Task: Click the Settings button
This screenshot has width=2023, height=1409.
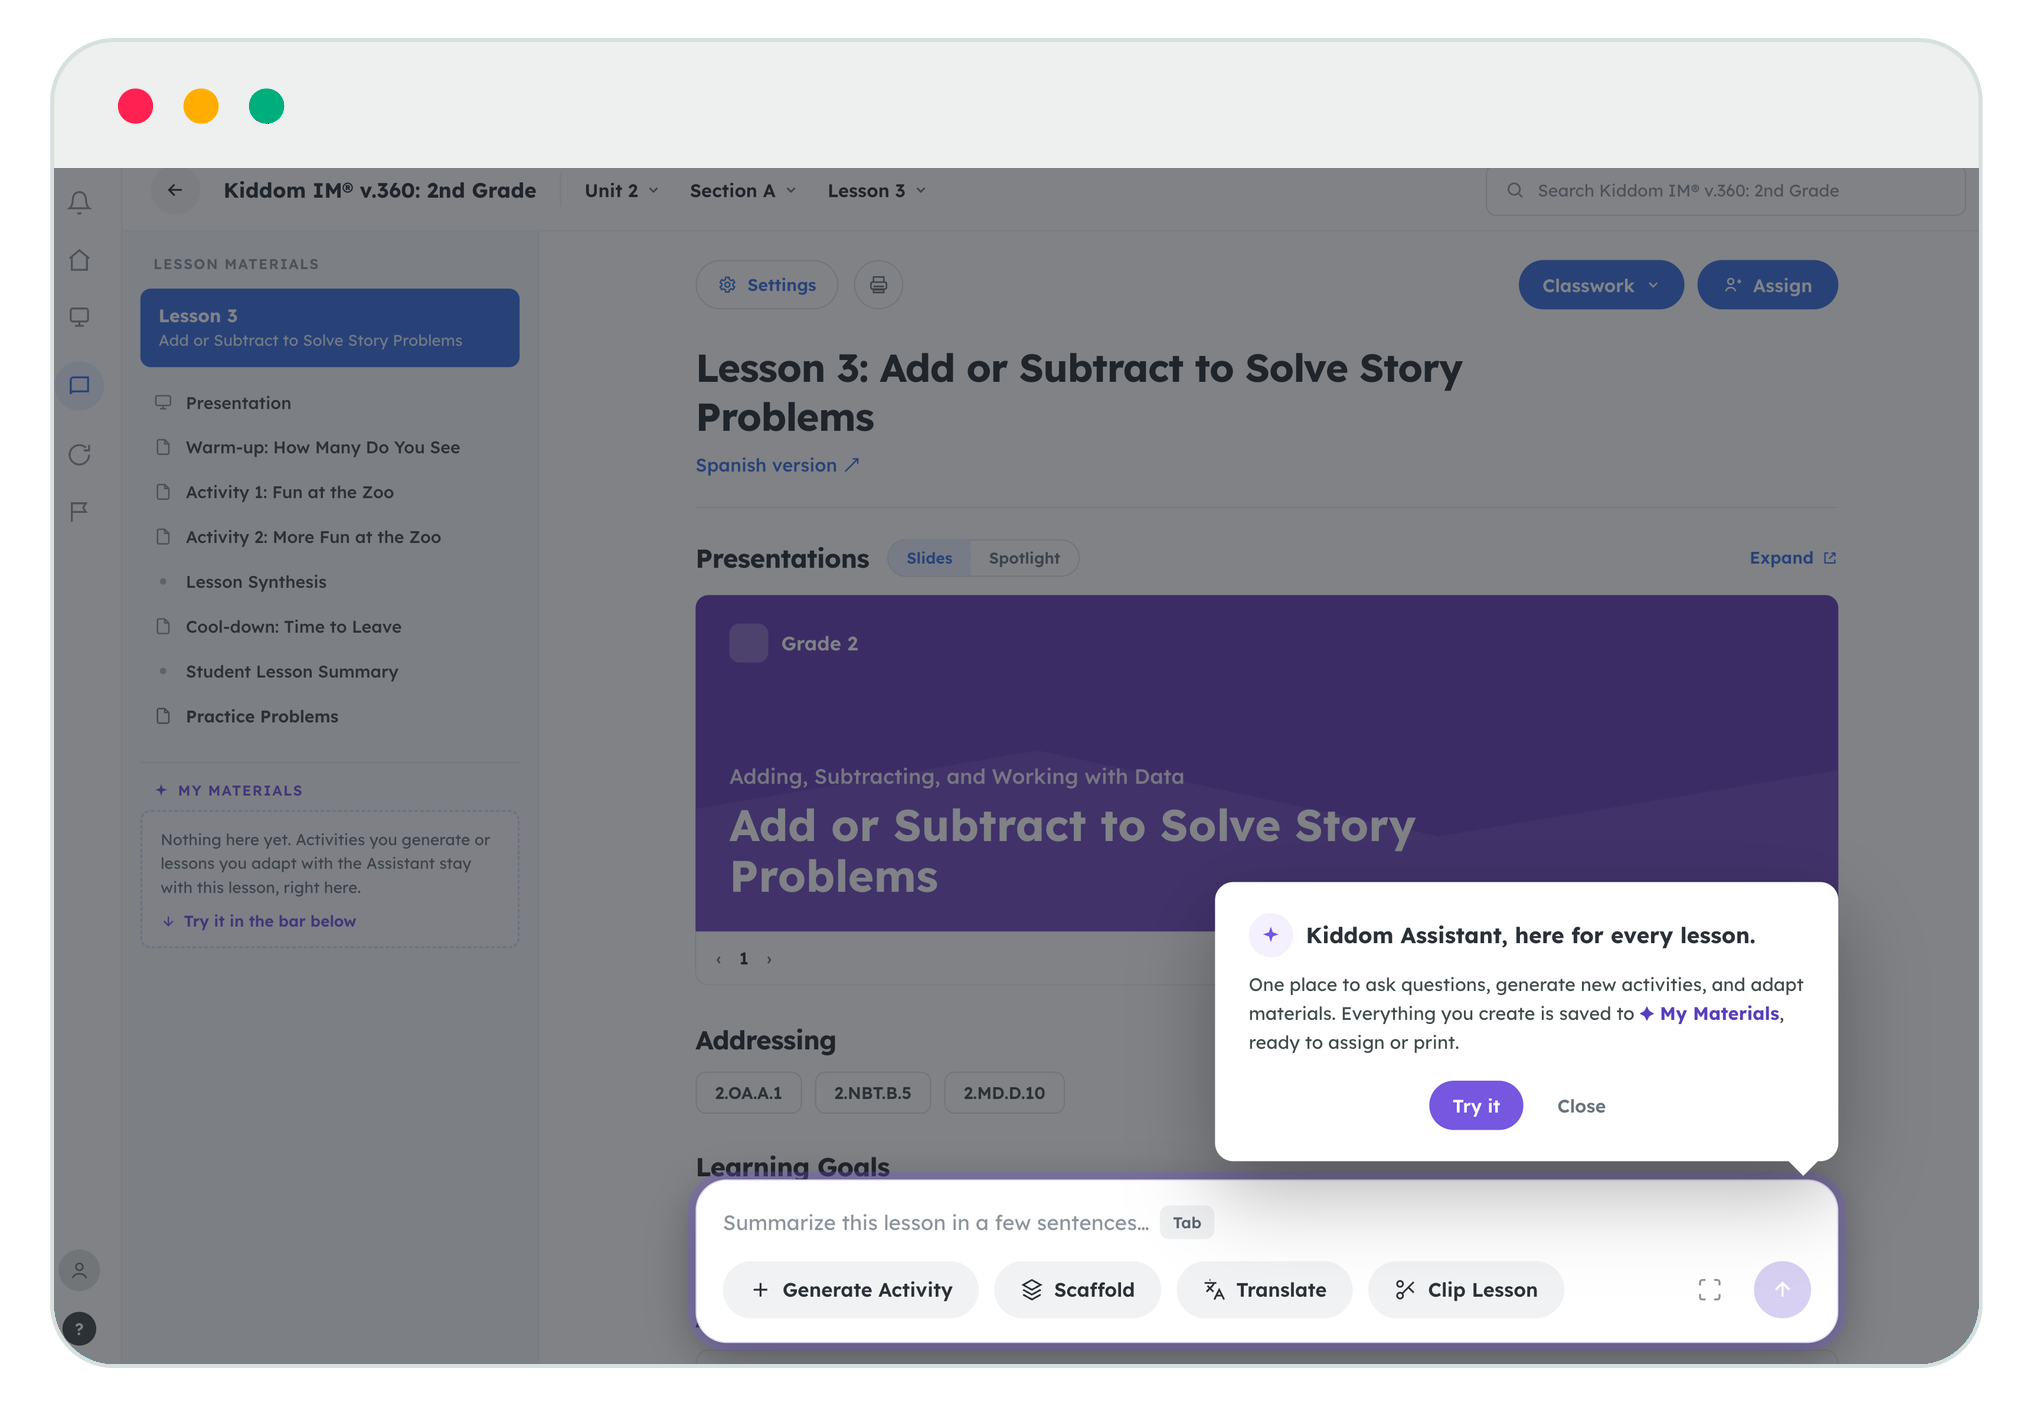Action: (x=766, y=285)
